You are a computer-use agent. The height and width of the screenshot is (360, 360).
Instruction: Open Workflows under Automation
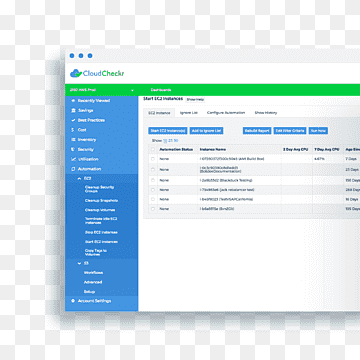[x=93, y=273]
